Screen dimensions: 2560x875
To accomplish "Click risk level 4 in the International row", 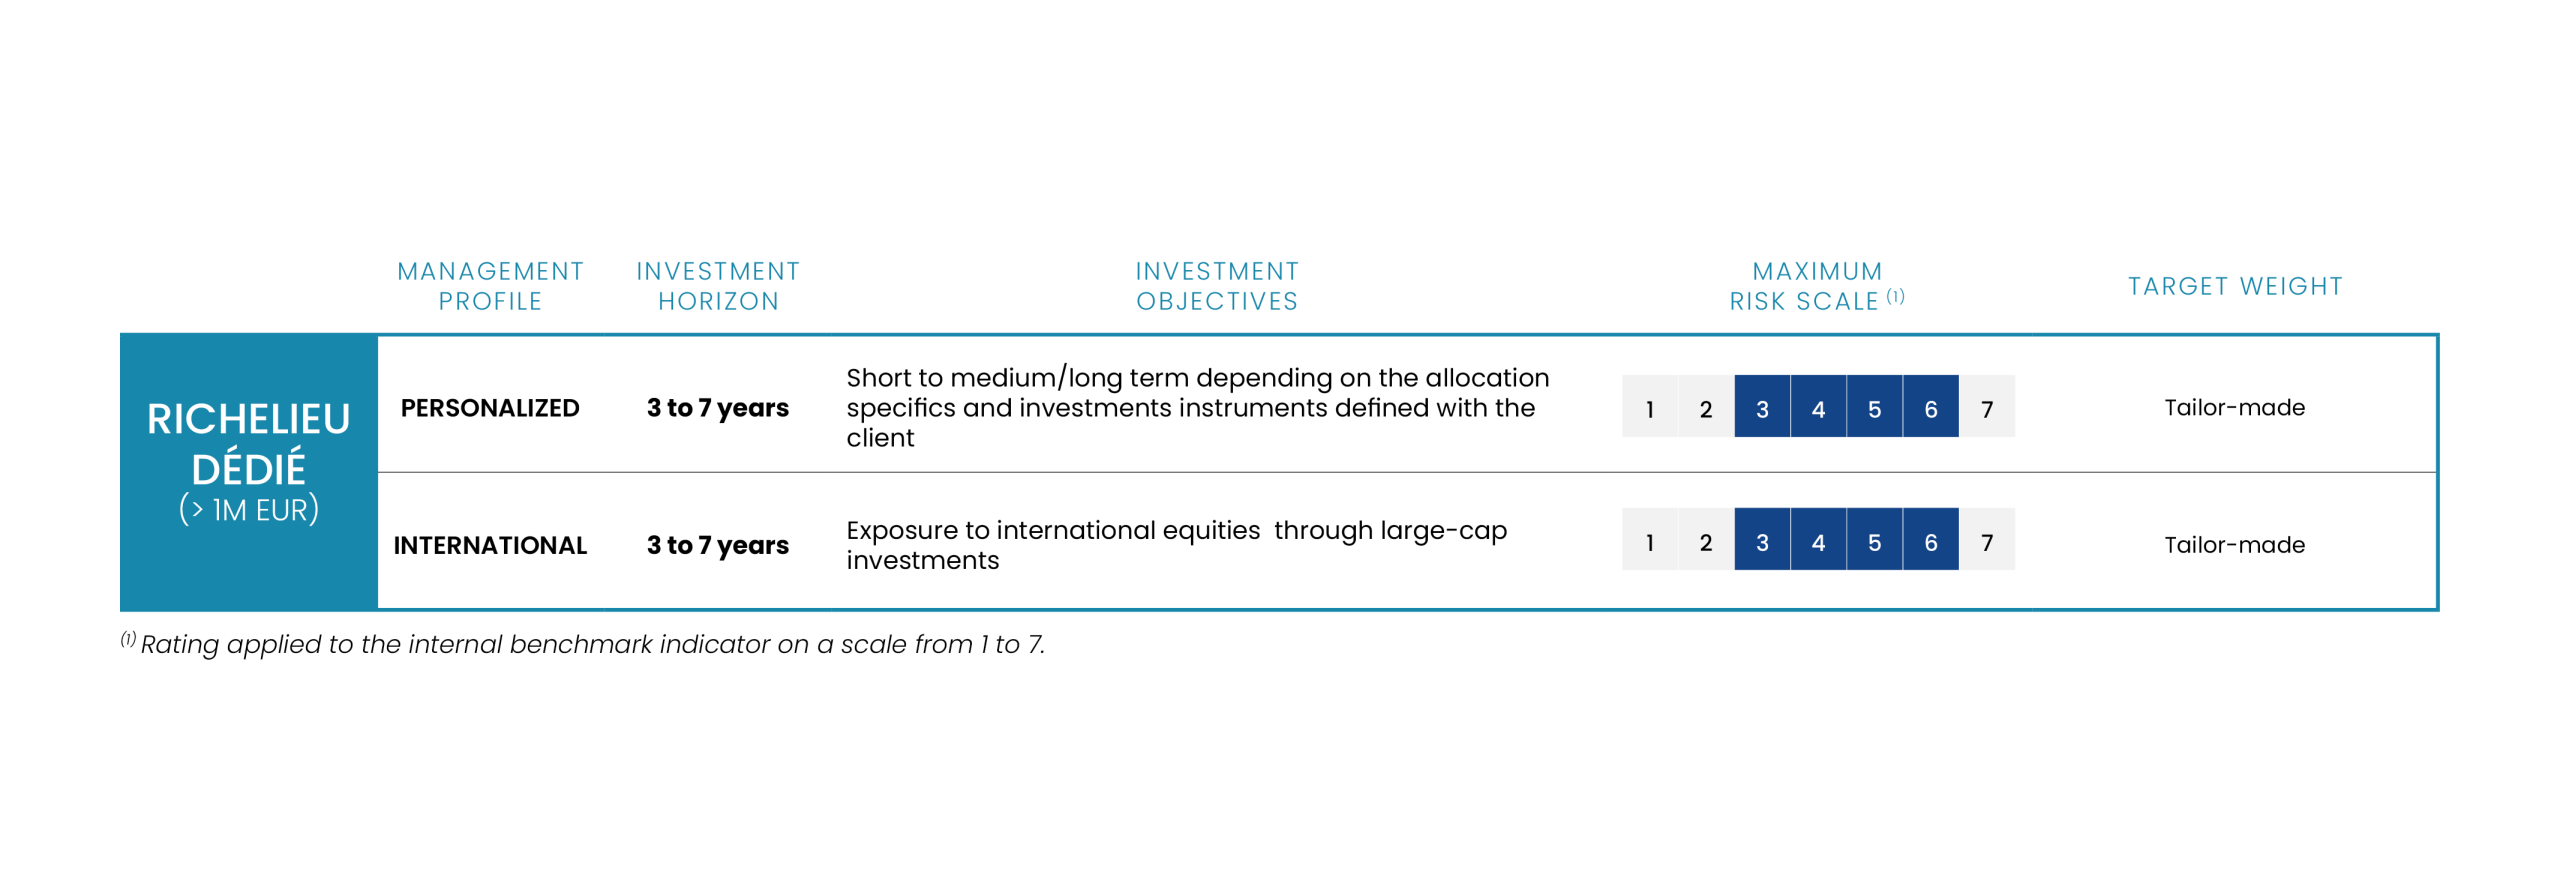I will 1818,541.
